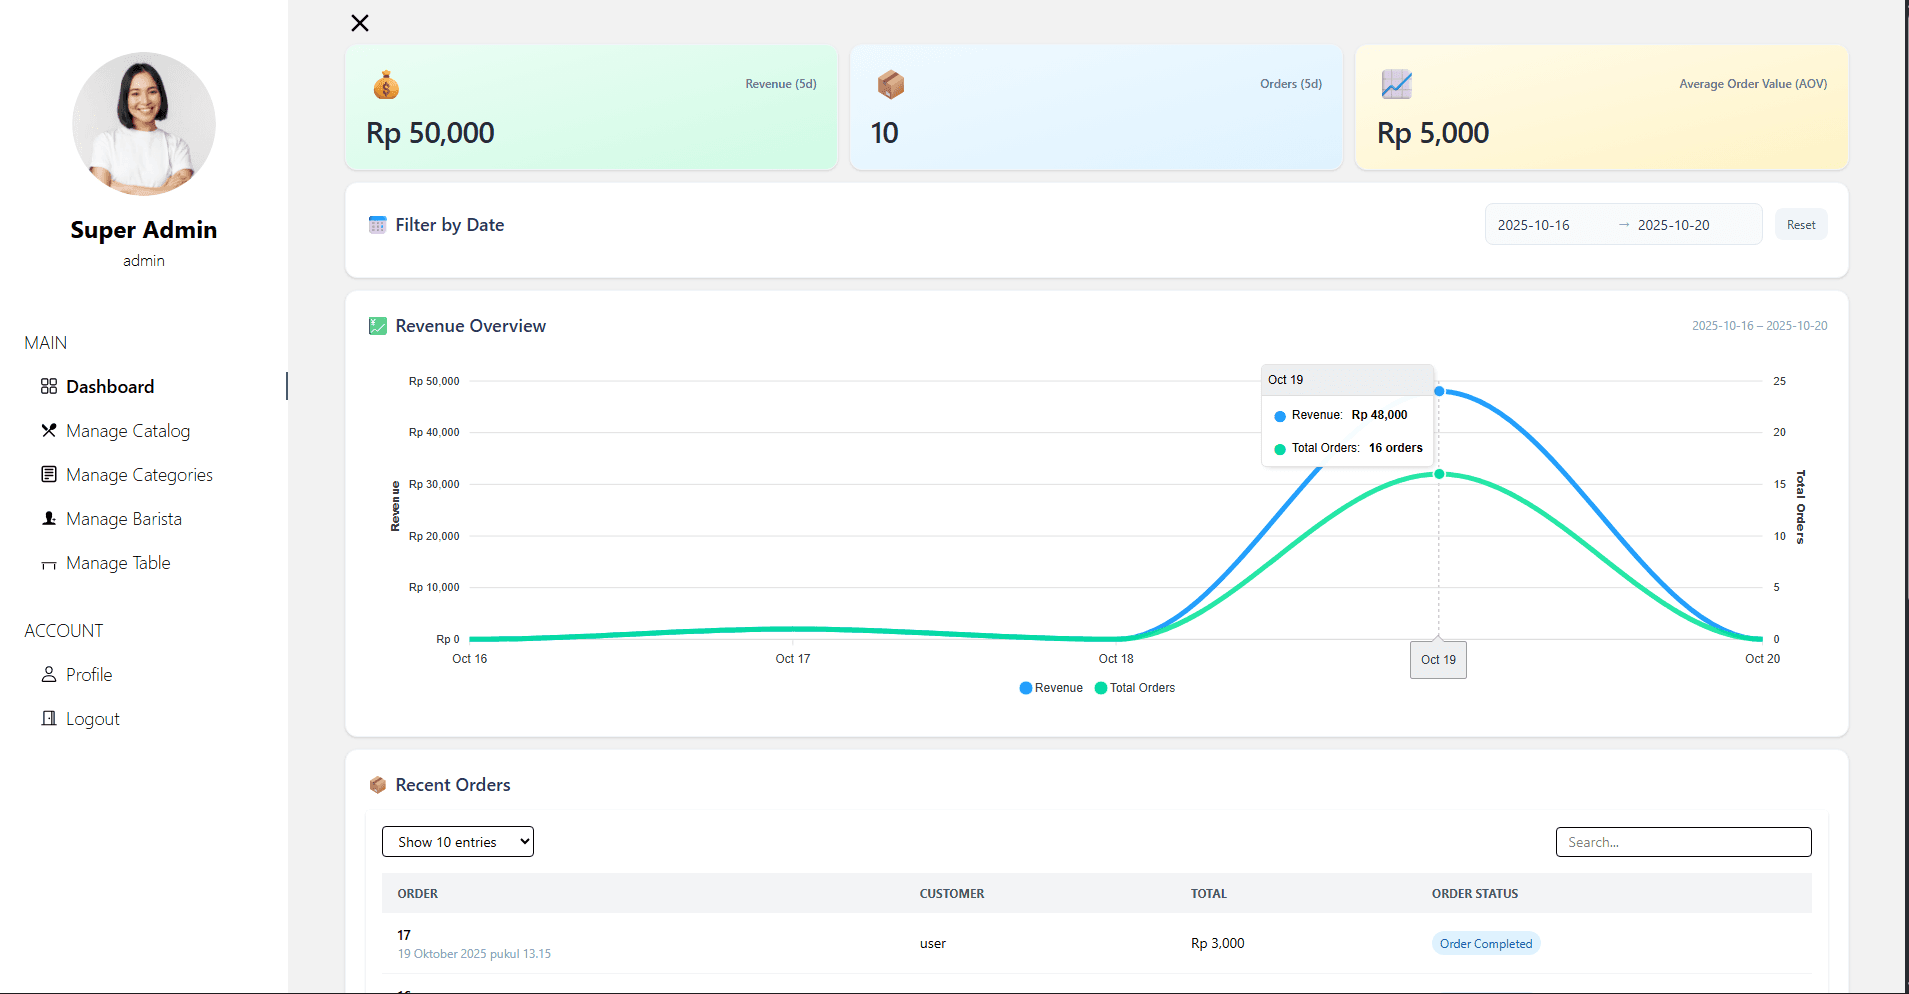Viewport: 1909px width, 994px height.
Task: Click the Profile user icon
Action: [48, 675]
